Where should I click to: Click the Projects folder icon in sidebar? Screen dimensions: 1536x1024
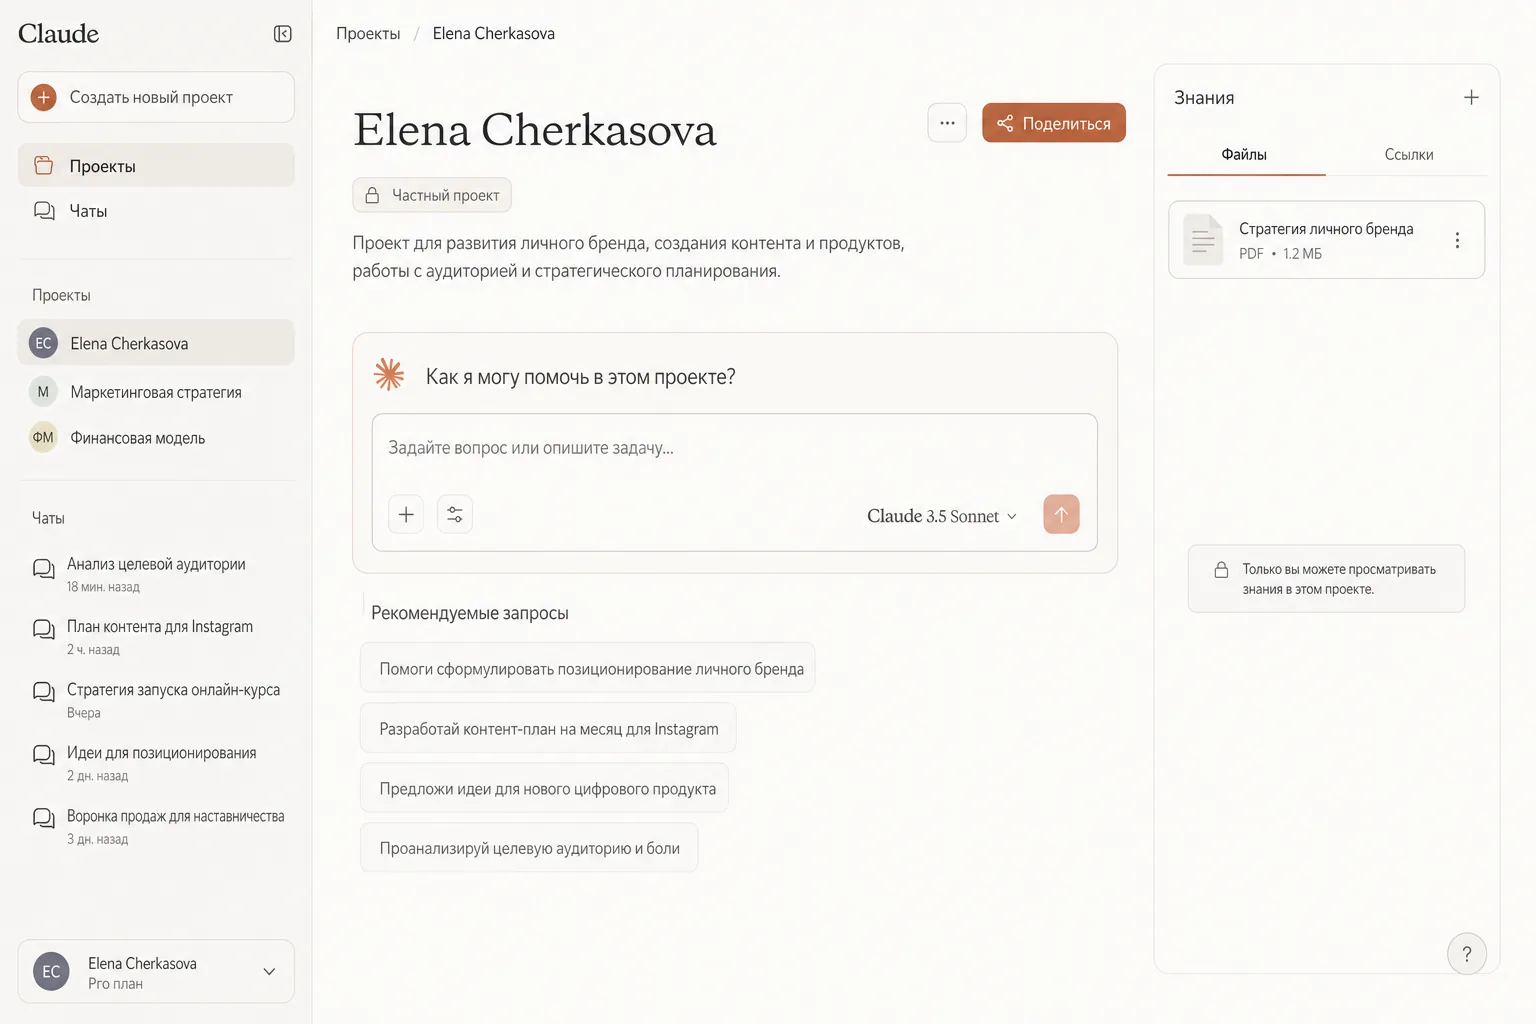[44, 165]
